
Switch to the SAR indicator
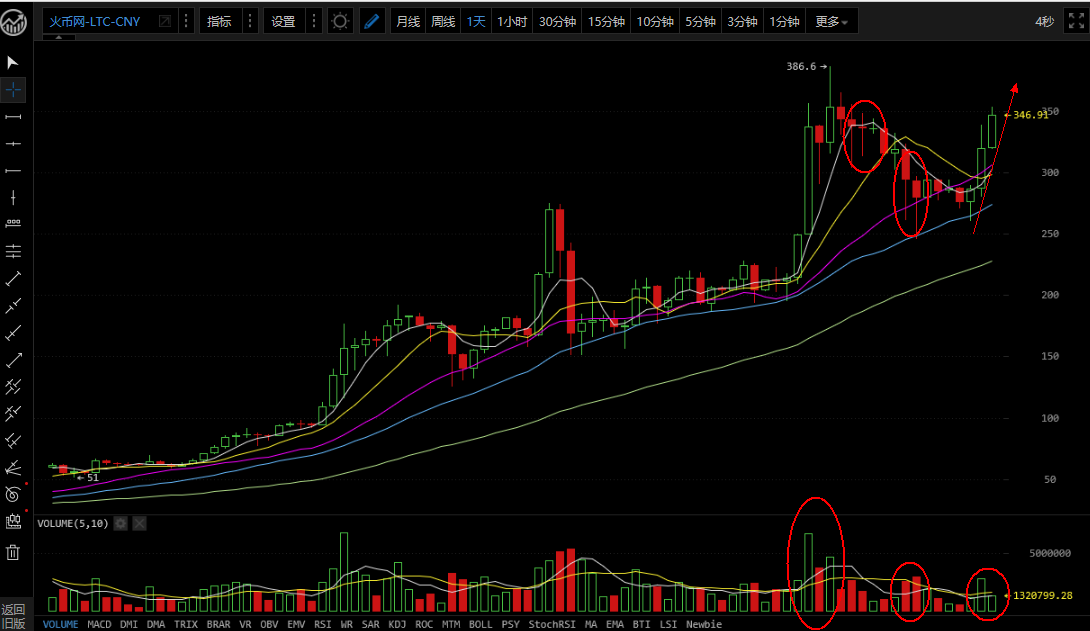click(371, 624)
